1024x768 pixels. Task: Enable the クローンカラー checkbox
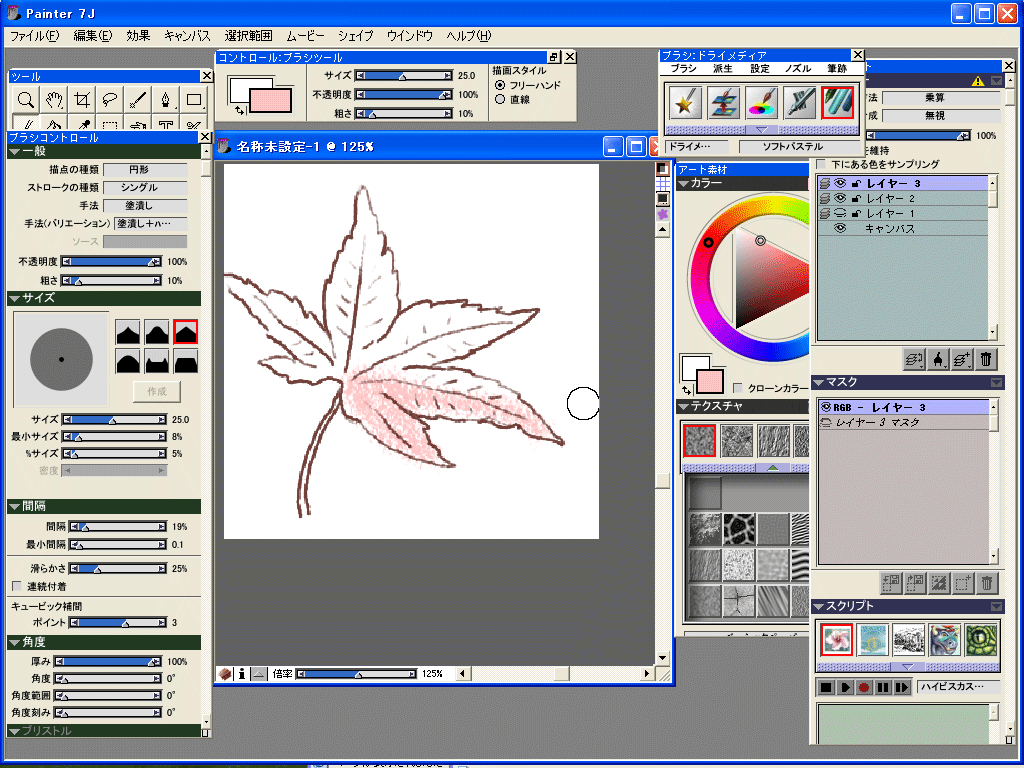point(738,388)
